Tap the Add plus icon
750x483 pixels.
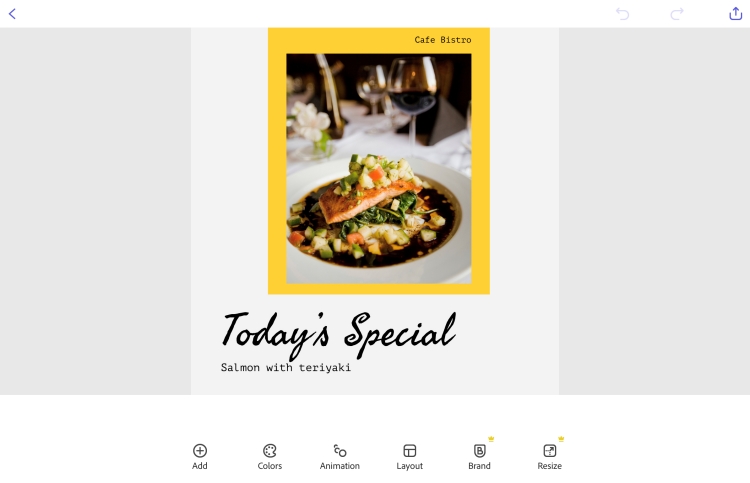(x=200, y=450)
